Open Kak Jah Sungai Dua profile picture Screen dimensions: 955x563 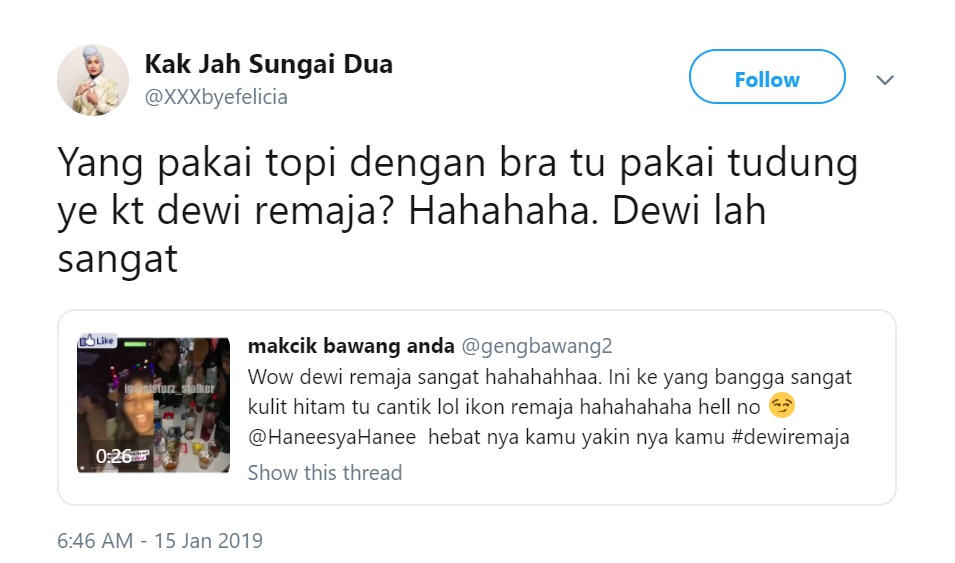point(93,80)
